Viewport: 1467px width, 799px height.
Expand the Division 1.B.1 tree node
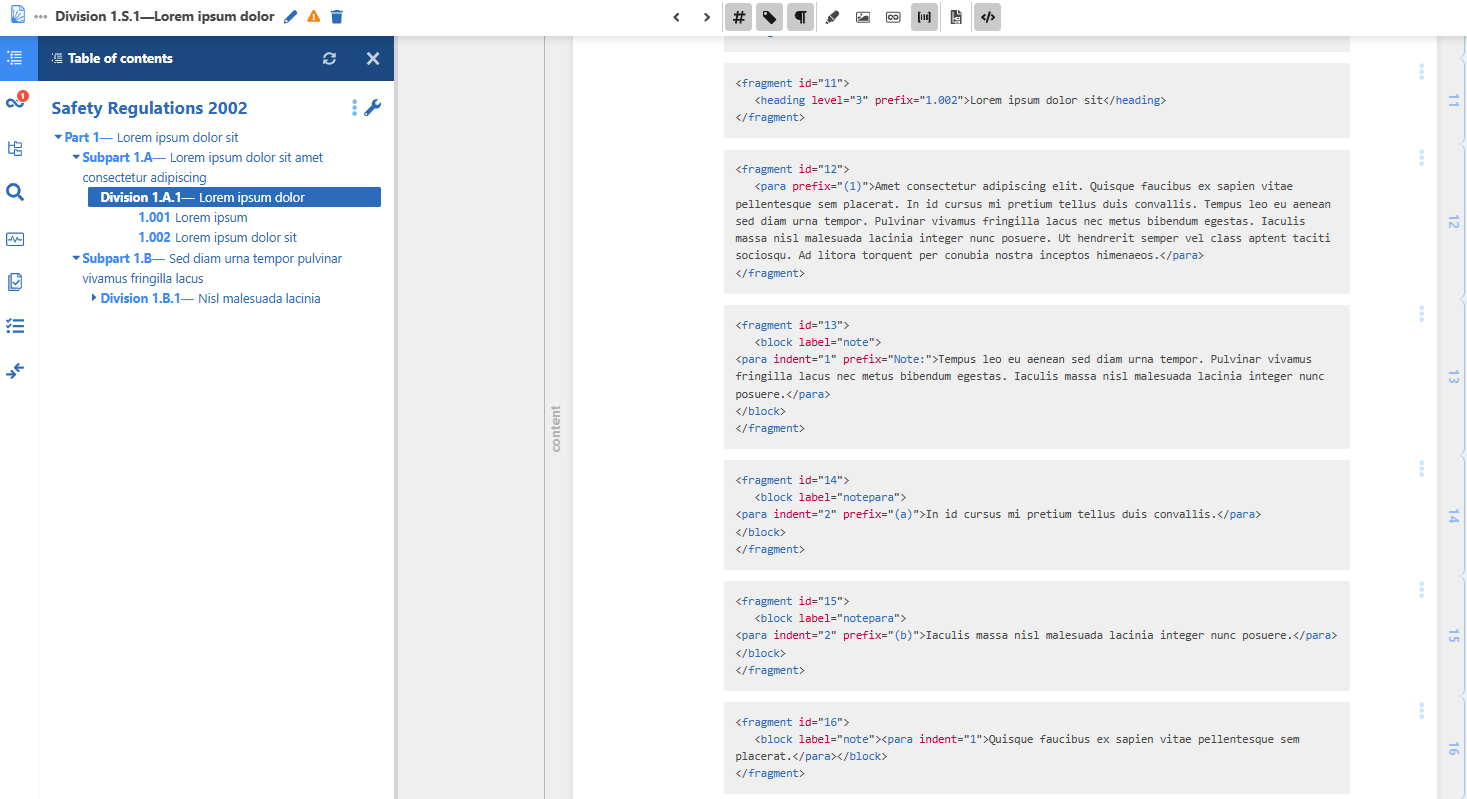(x=94, y=298)
